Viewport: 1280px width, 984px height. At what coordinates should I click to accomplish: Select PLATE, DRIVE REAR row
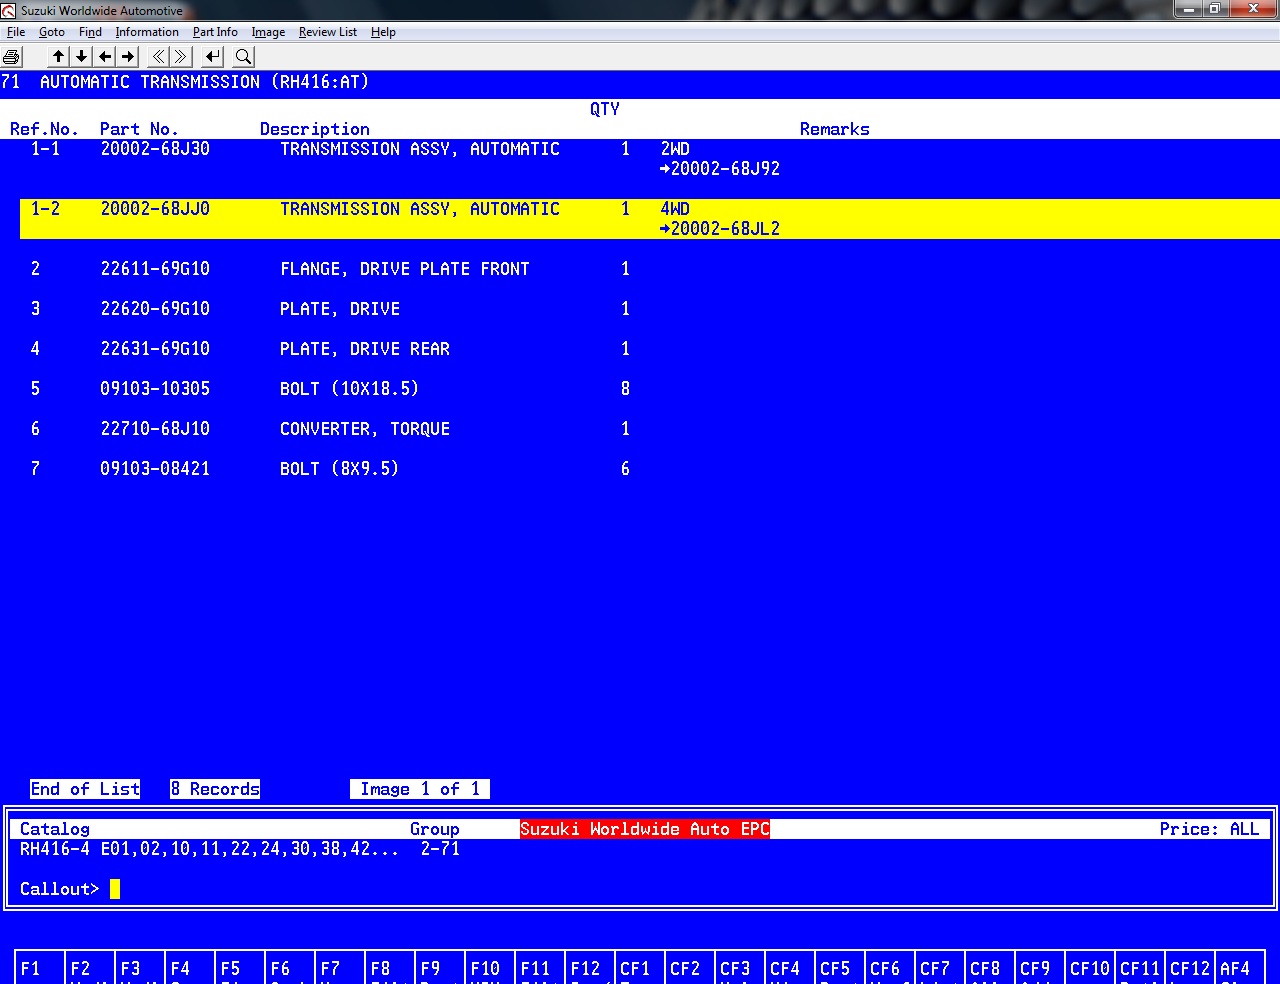coord(650,349)
